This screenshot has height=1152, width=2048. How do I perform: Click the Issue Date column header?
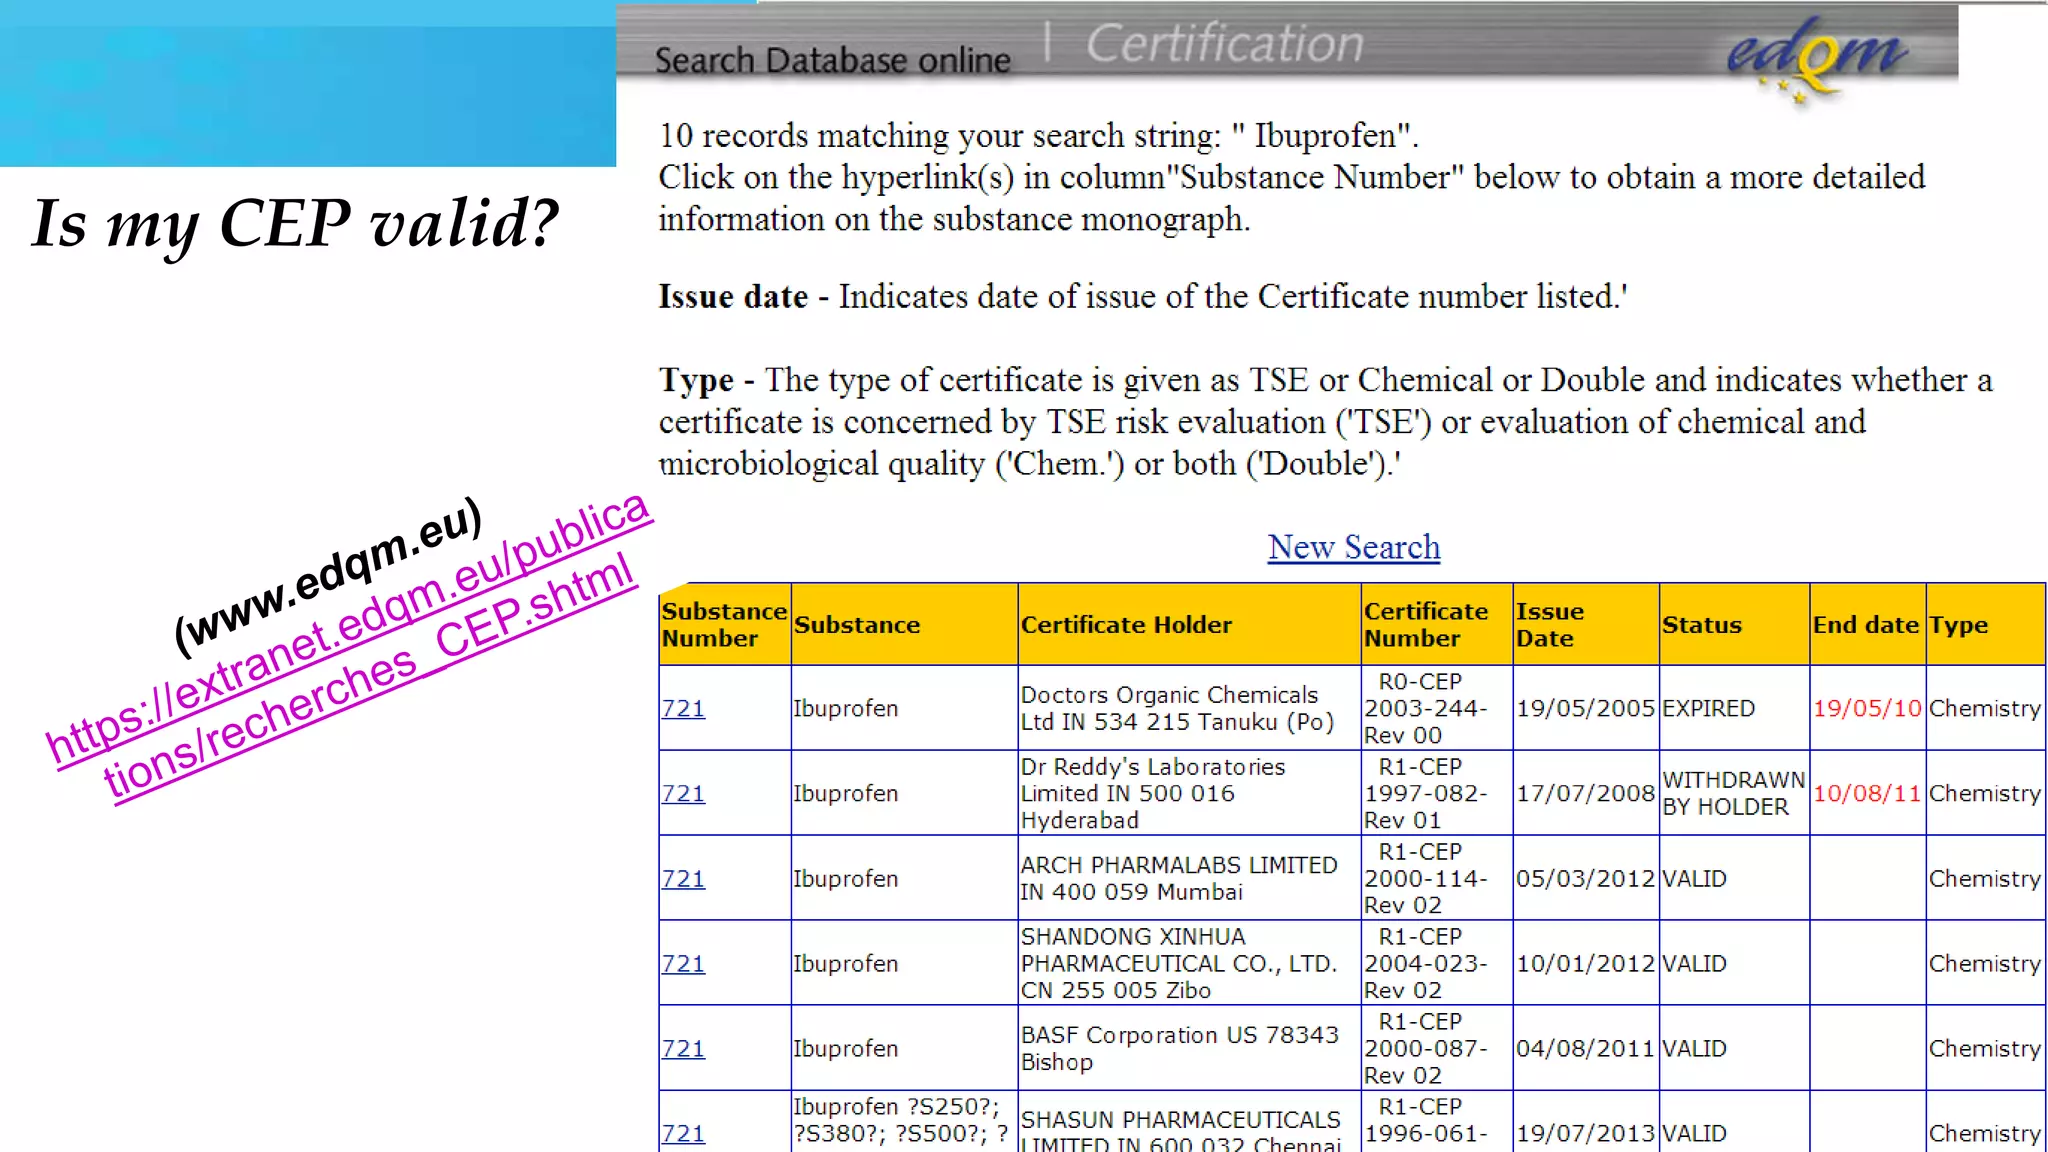point(1549,625)
